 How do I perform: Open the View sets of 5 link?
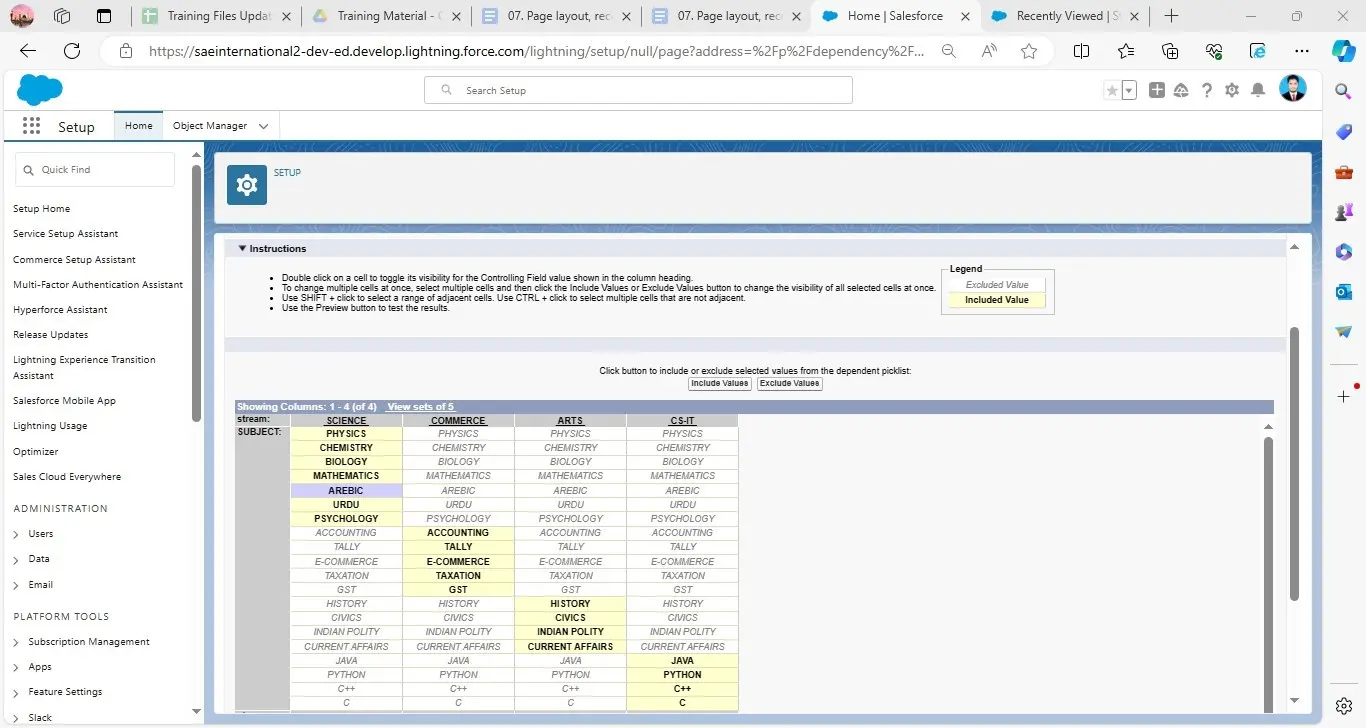(420, 407)
